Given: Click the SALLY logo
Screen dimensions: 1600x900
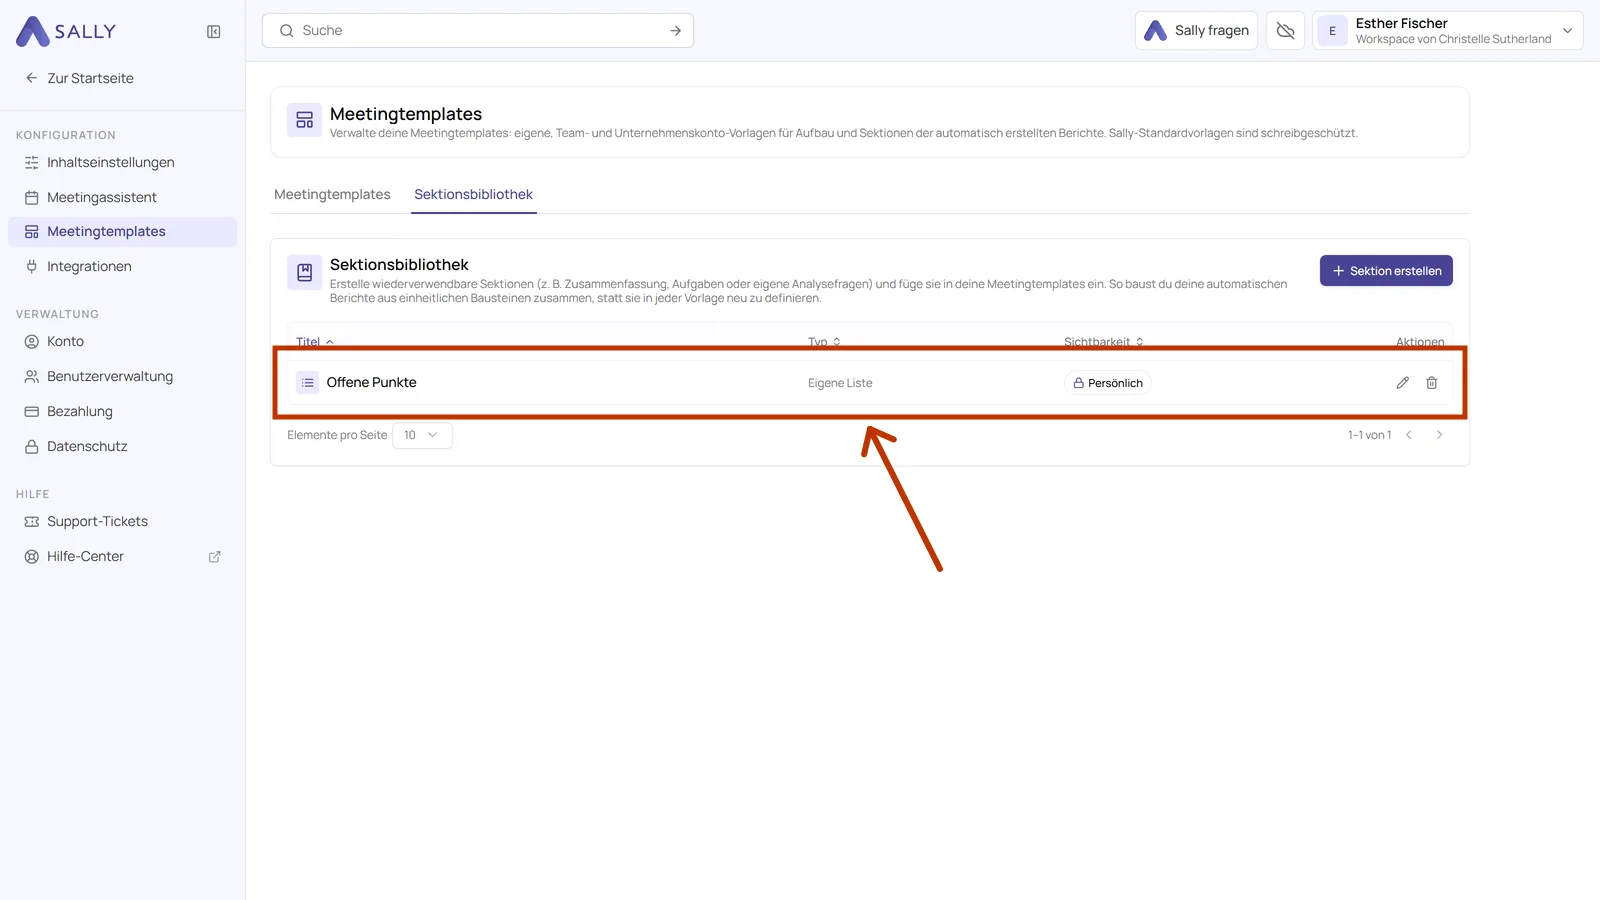Looking at the screenshot, I should [x=66, y=31].
